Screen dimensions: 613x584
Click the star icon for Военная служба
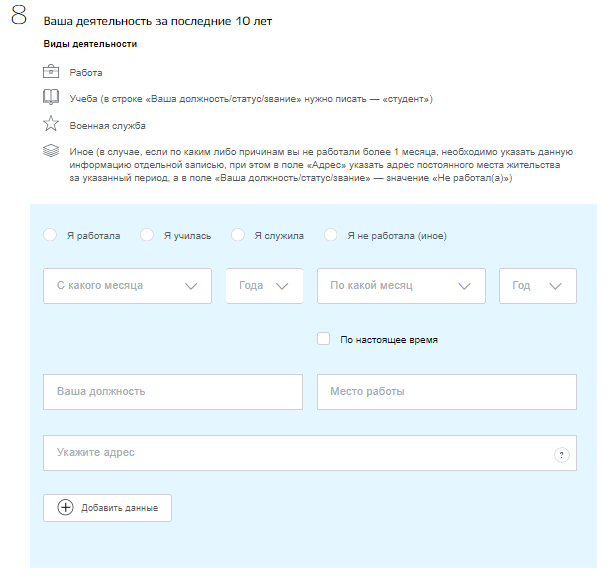pyautogui.click(x=51, y=124)
